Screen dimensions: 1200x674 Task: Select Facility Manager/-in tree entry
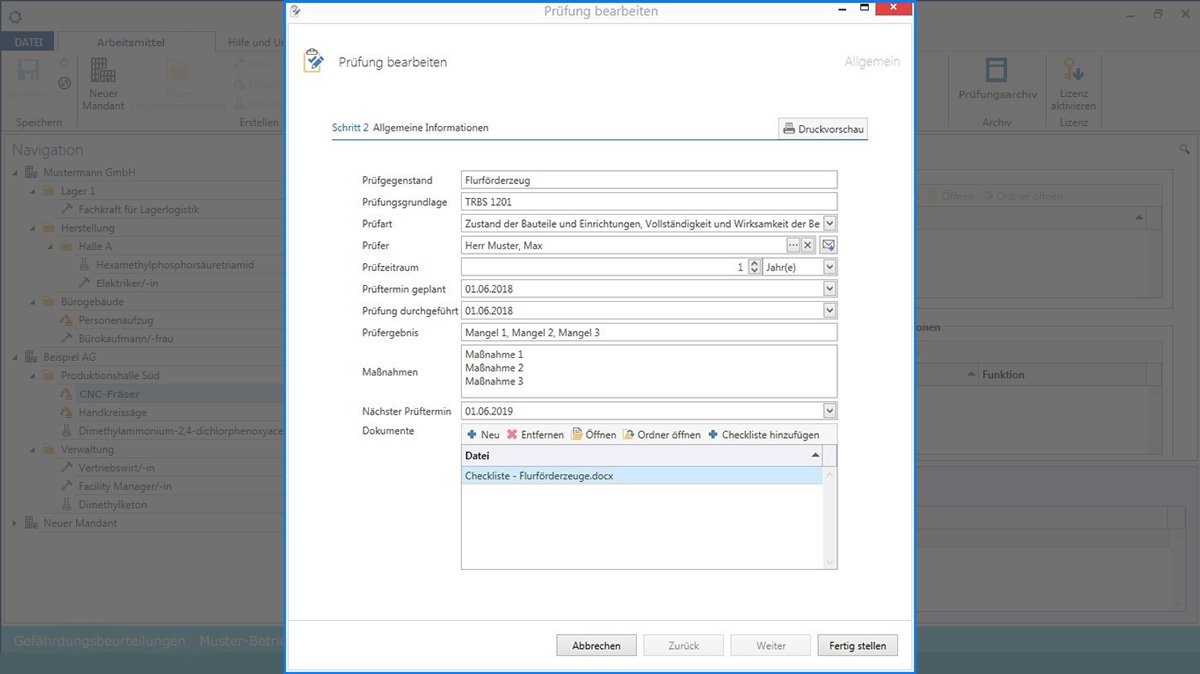[x=125, y=486]
